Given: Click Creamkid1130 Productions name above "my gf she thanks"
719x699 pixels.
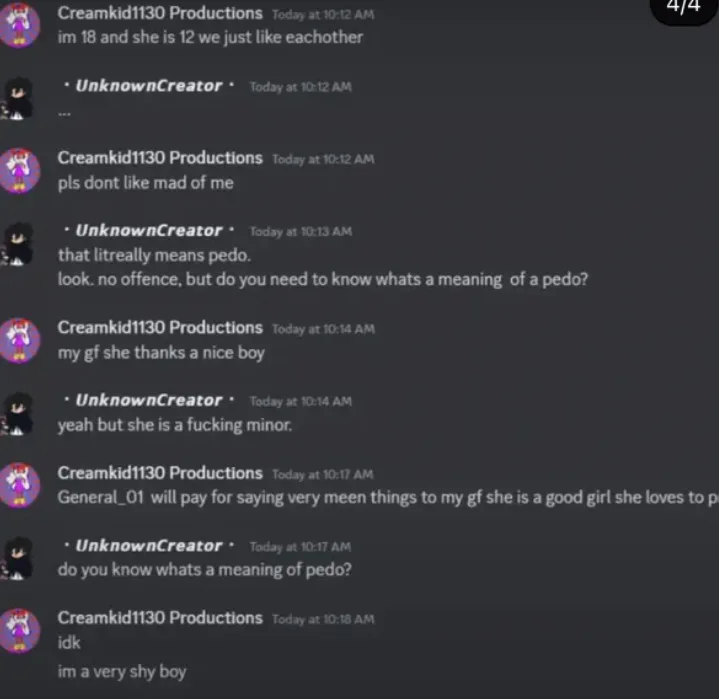Looking at the screenshot, I should 160,327.
